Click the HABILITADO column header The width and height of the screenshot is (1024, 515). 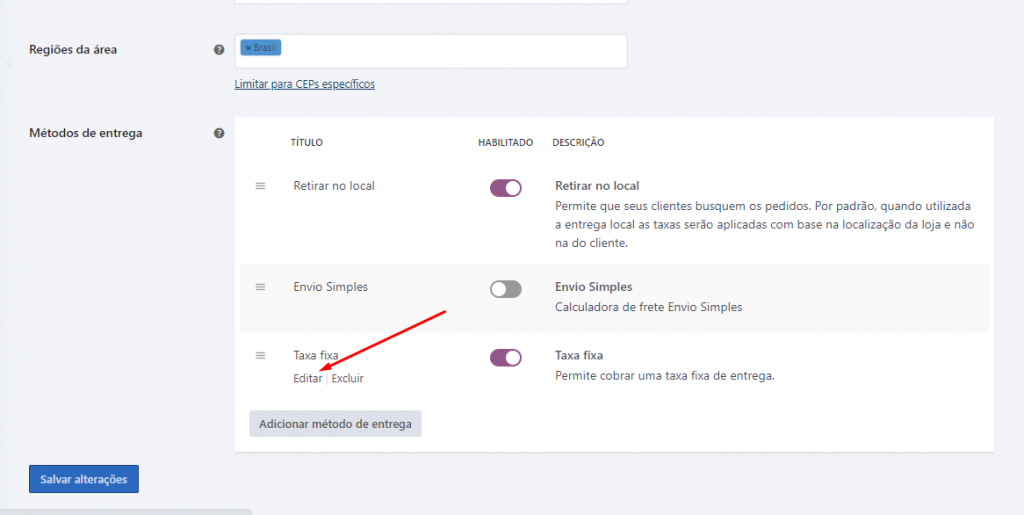506,143
